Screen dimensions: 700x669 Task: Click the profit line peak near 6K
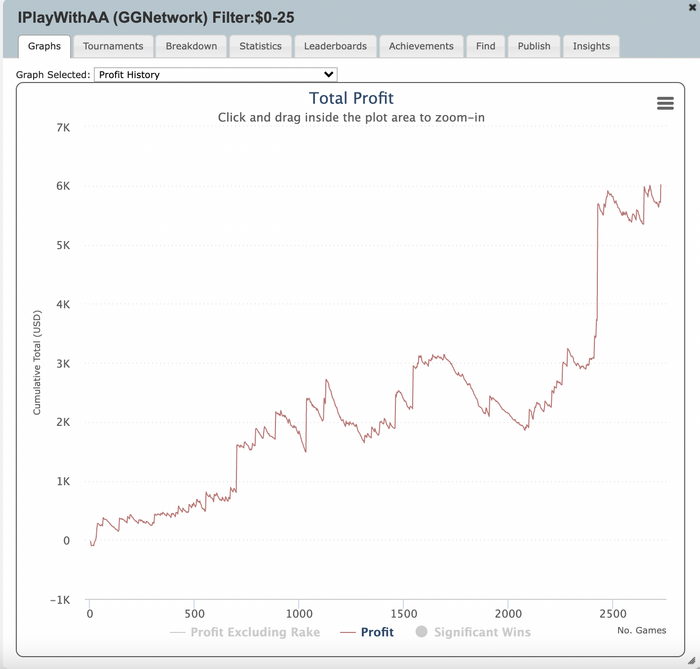pos(661,185)
